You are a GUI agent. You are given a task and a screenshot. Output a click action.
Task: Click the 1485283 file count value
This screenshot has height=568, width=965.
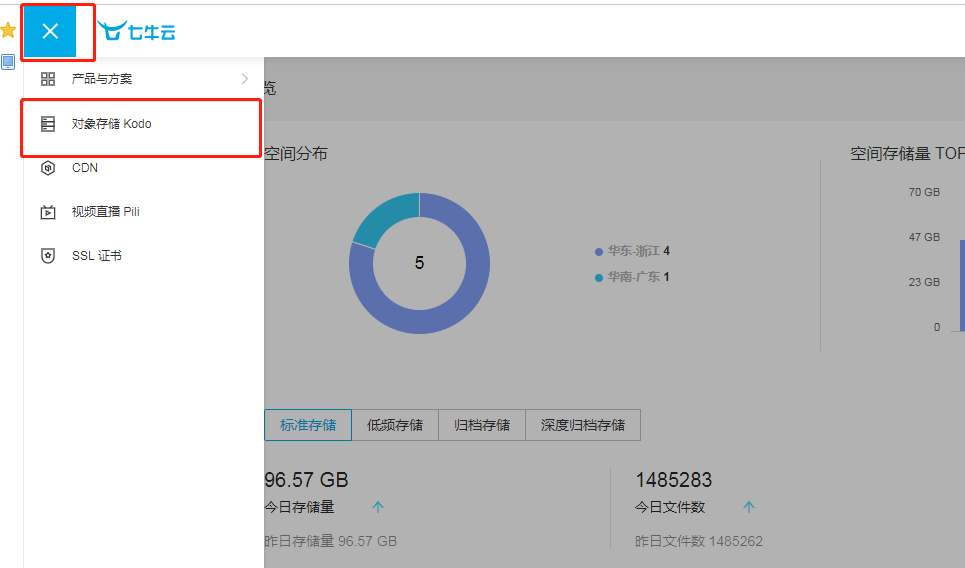pos(673,479)
